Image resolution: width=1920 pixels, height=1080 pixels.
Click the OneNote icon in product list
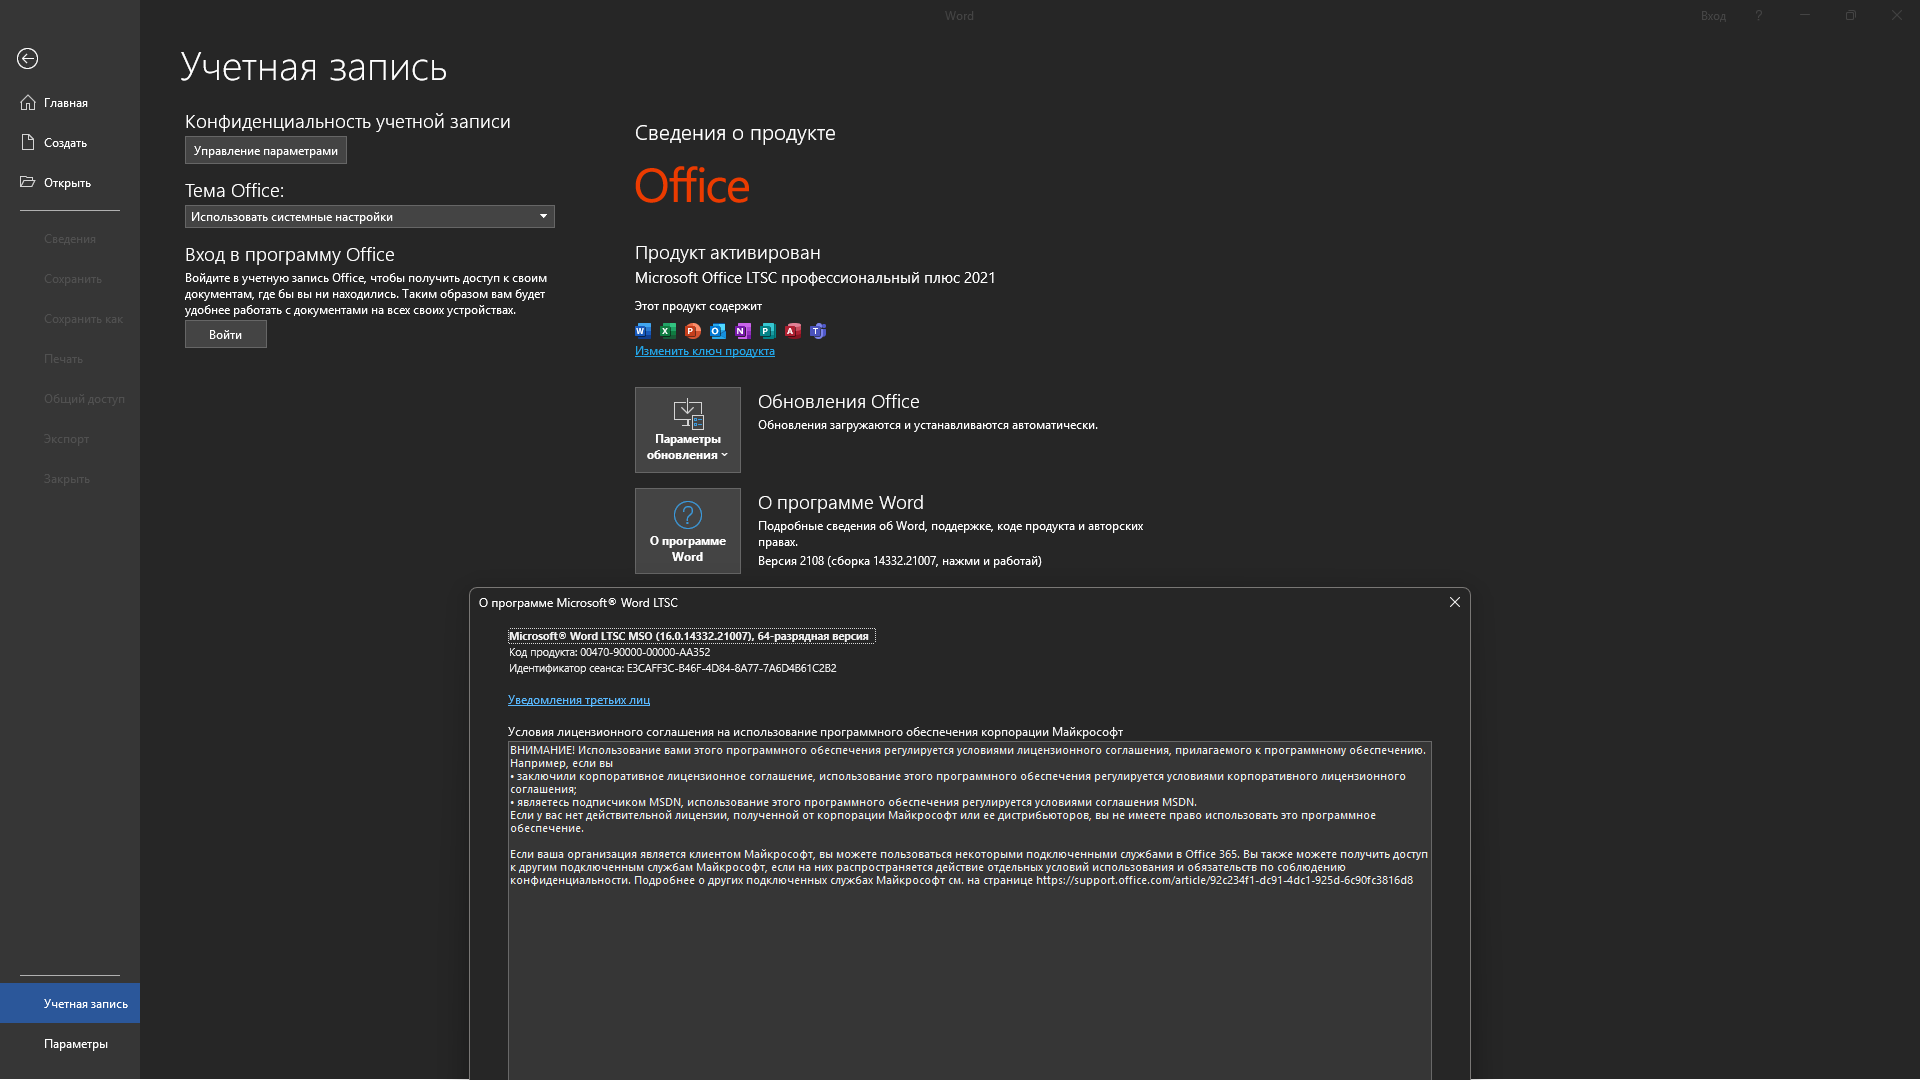tap(743, 331)
